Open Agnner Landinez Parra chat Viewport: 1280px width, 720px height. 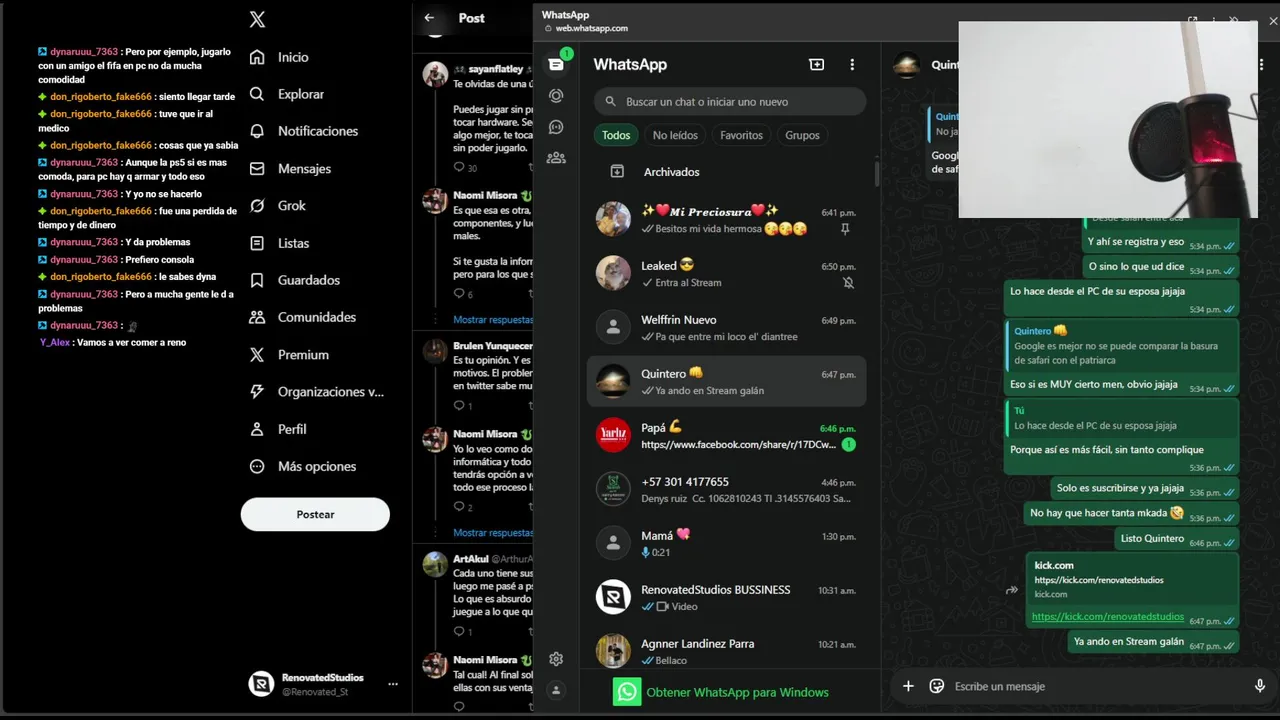(727, 651)
